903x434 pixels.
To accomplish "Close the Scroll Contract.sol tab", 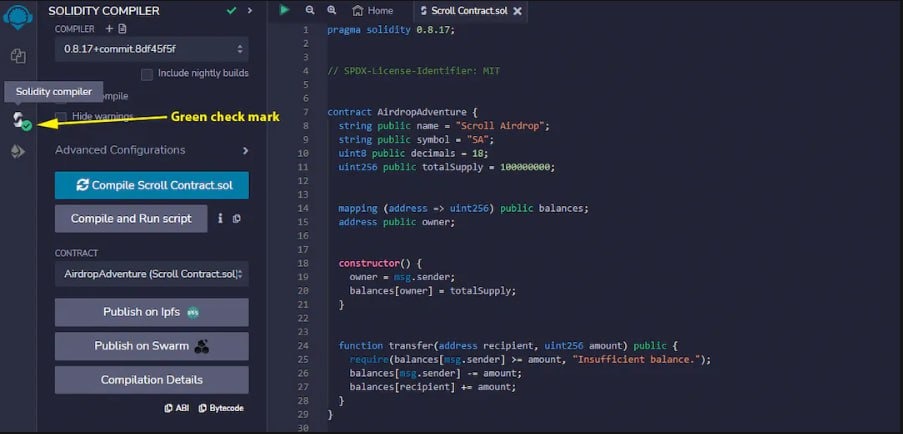I will tap(517, 11).
